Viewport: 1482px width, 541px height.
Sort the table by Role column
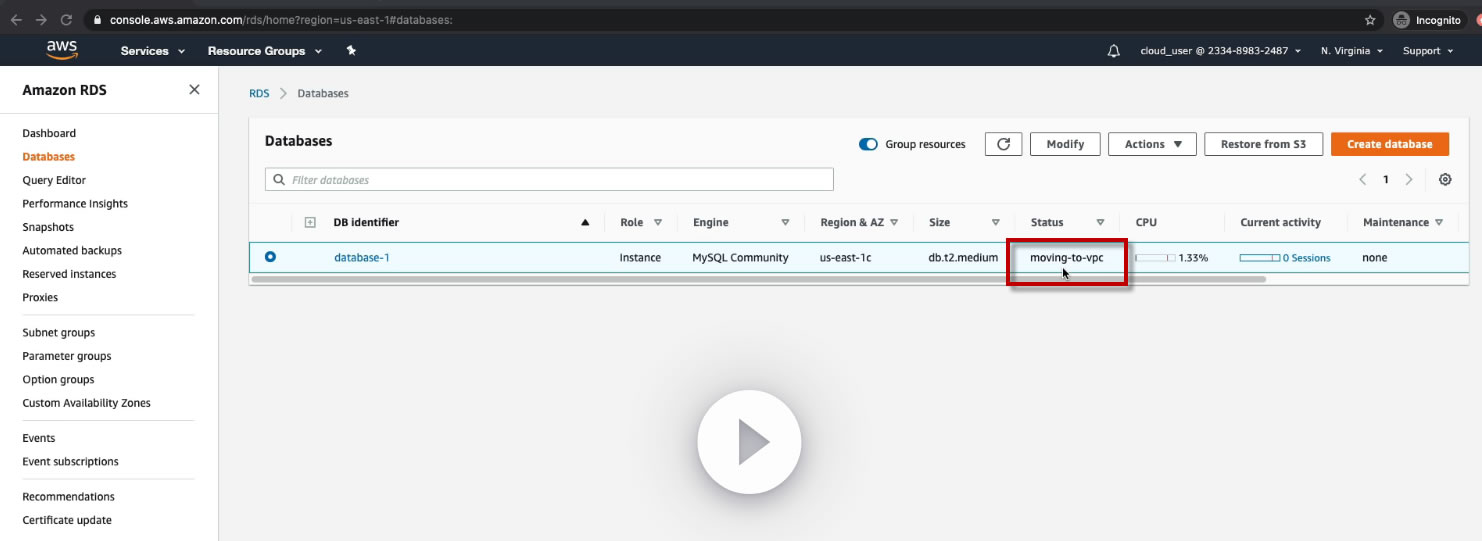click(658, 223)
